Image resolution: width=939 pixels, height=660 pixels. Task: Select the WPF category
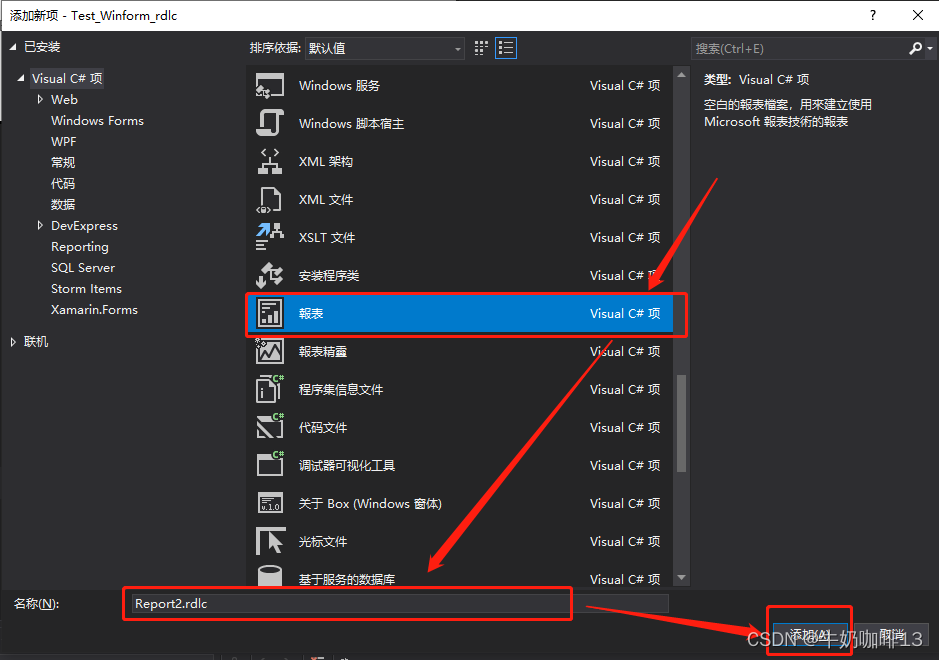(x=63, y=142)
